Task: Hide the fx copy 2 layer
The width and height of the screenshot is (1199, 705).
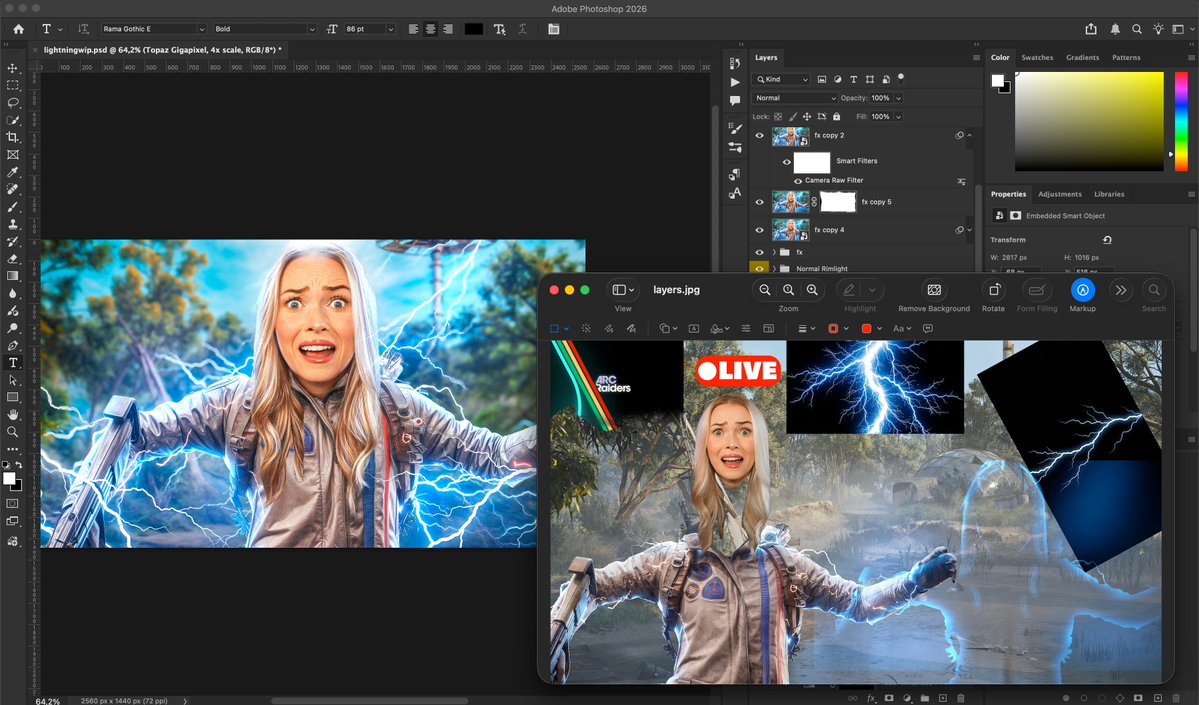Action: 759,135
